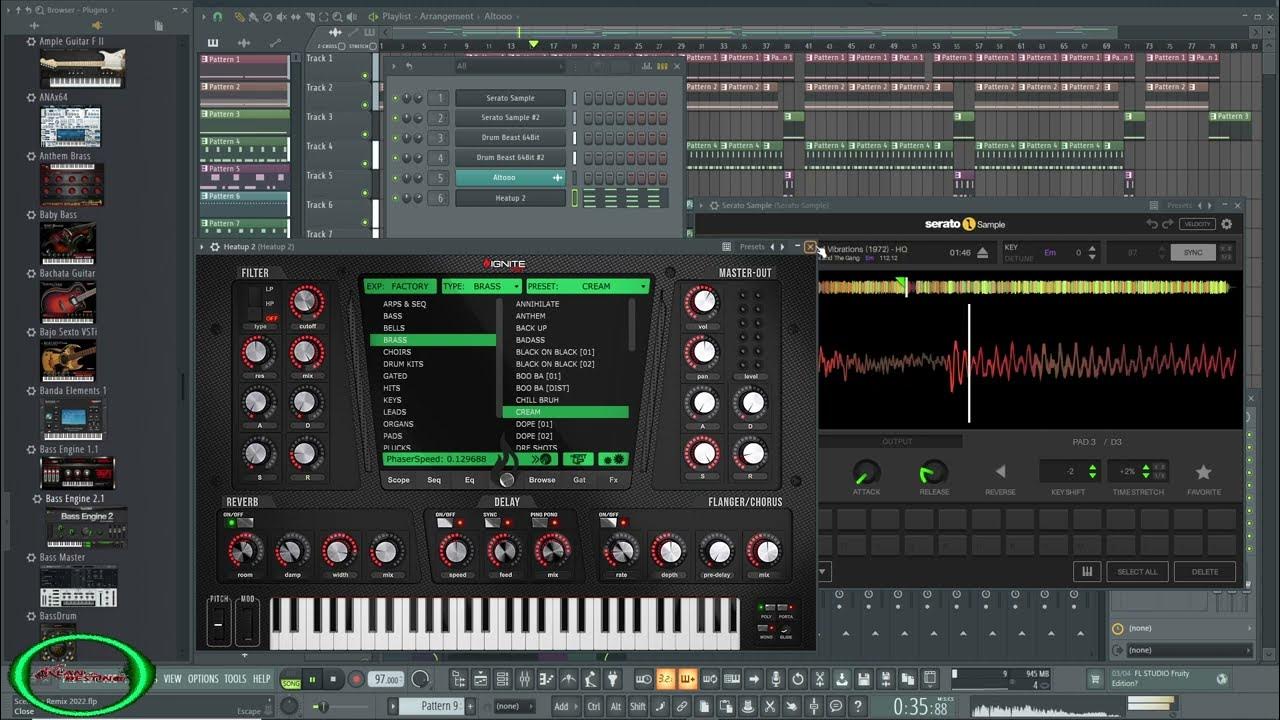This screenshot has width=1280, height=720.
Task: Switch to the Fx tab in Heatup
Action: click(613, 480)
